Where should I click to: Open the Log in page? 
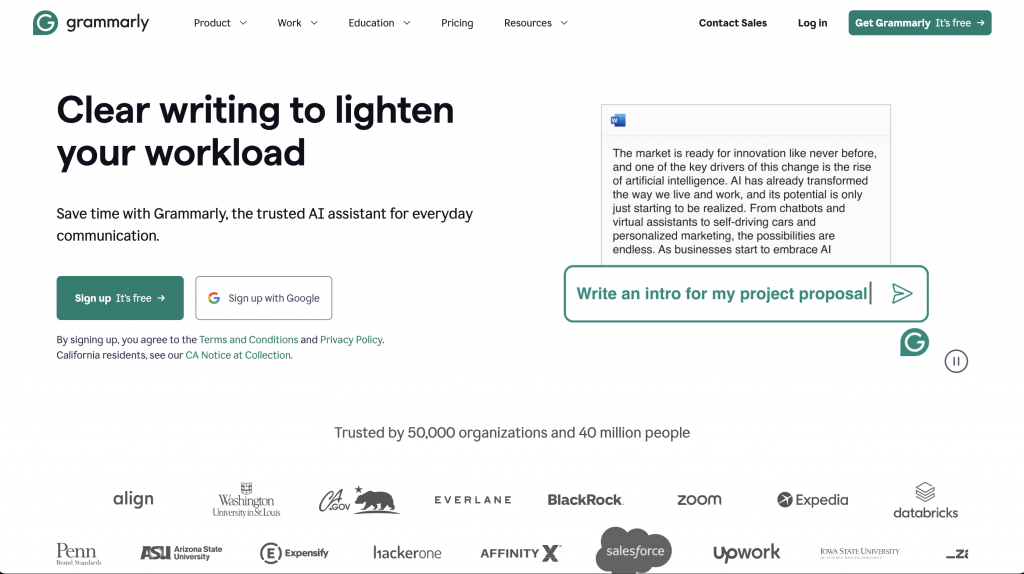click(x=812, y=23)
